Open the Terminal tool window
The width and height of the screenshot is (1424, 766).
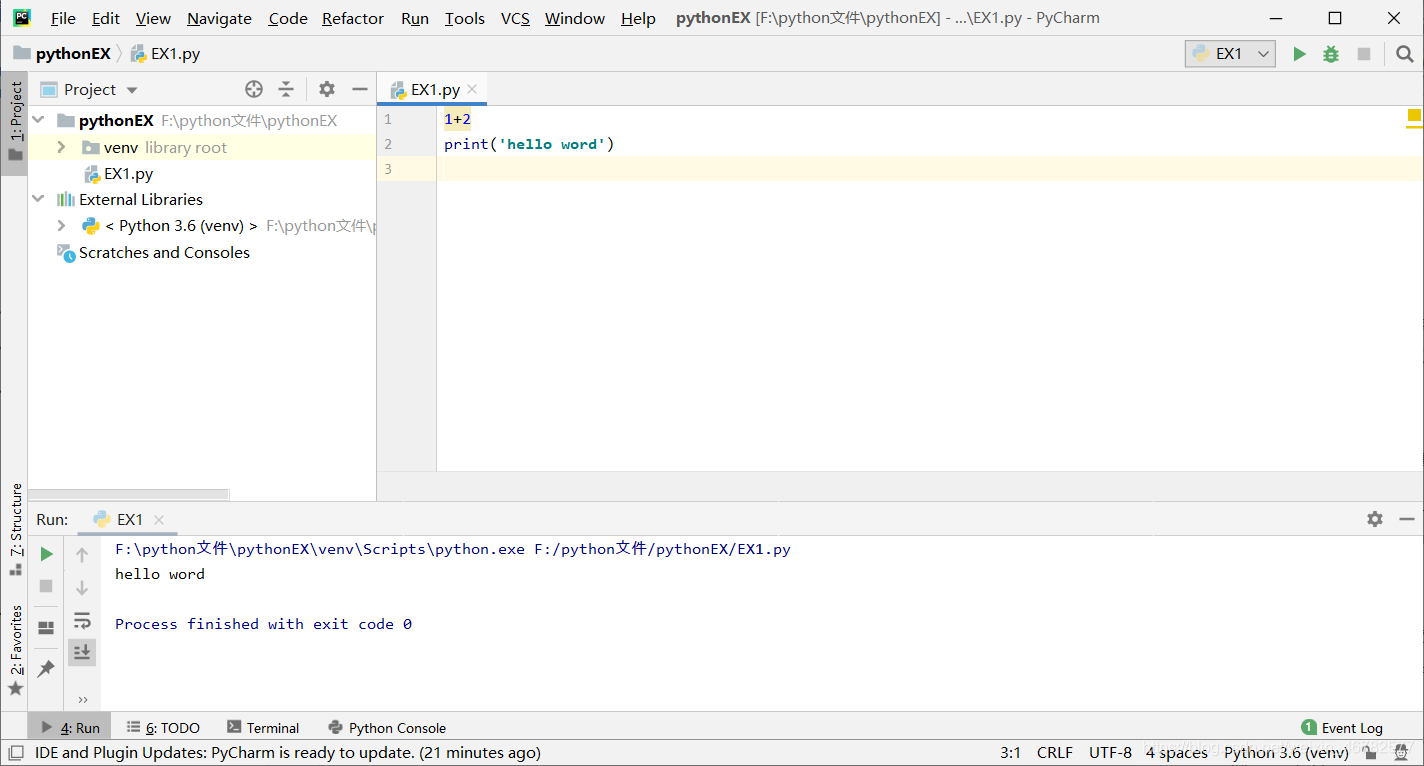tap(263, 728)
